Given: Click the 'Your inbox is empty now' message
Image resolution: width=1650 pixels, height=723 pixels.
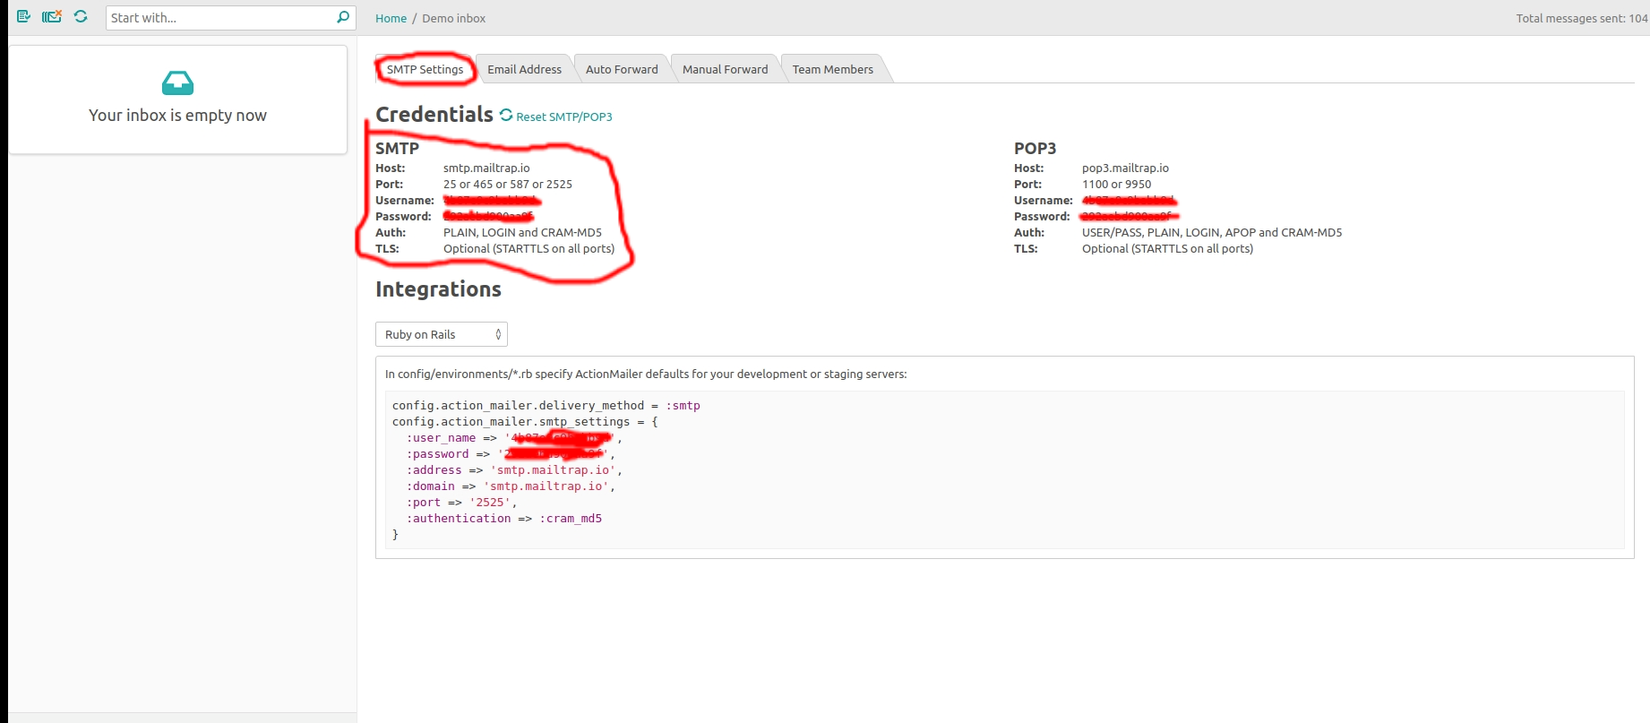Looking at the screenshot, I should point(178,115).
